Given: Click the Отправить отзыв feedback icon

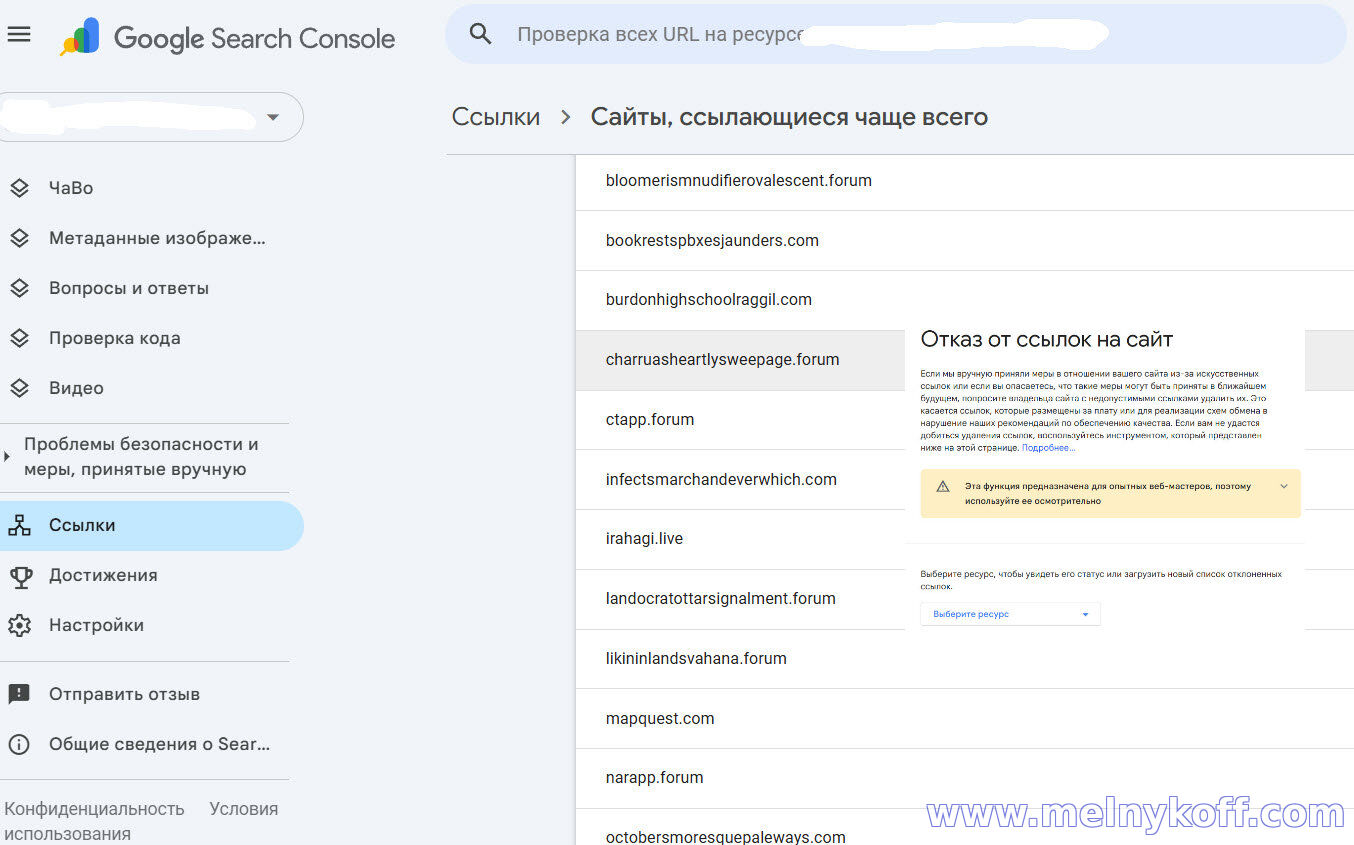Looking at the screenshot, I should (19, 694).
